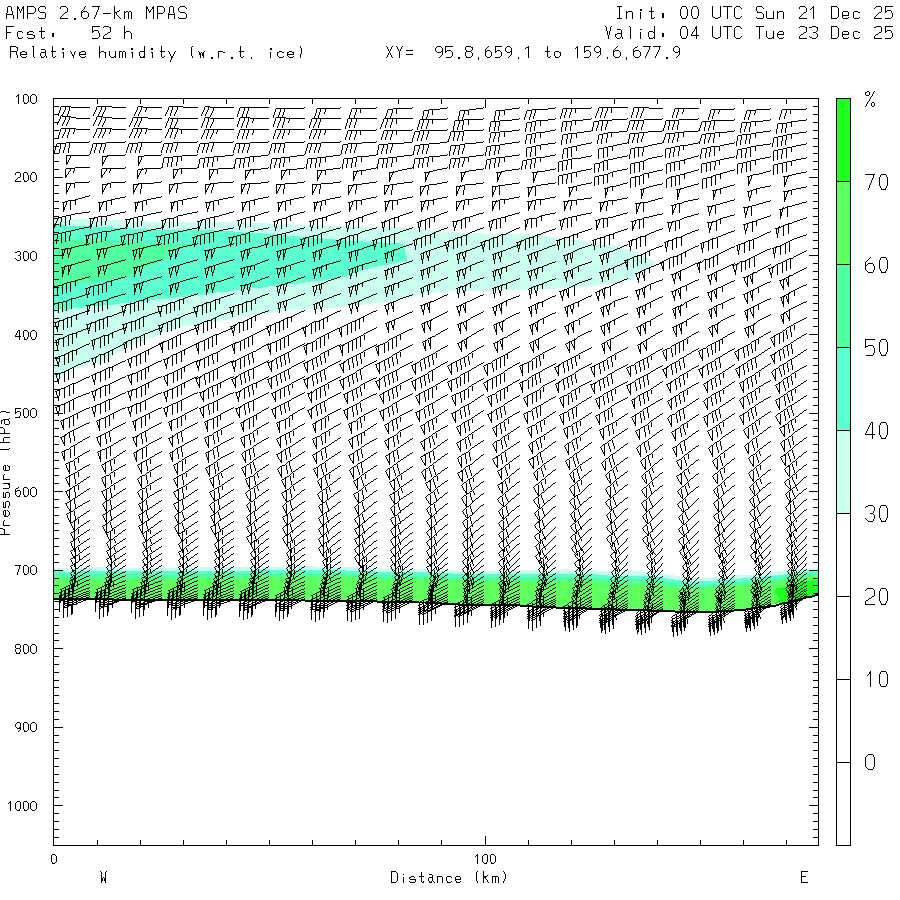Click the colorbar label 20
Viewport: 900px width, 900px height.
(x=876, y=598)
